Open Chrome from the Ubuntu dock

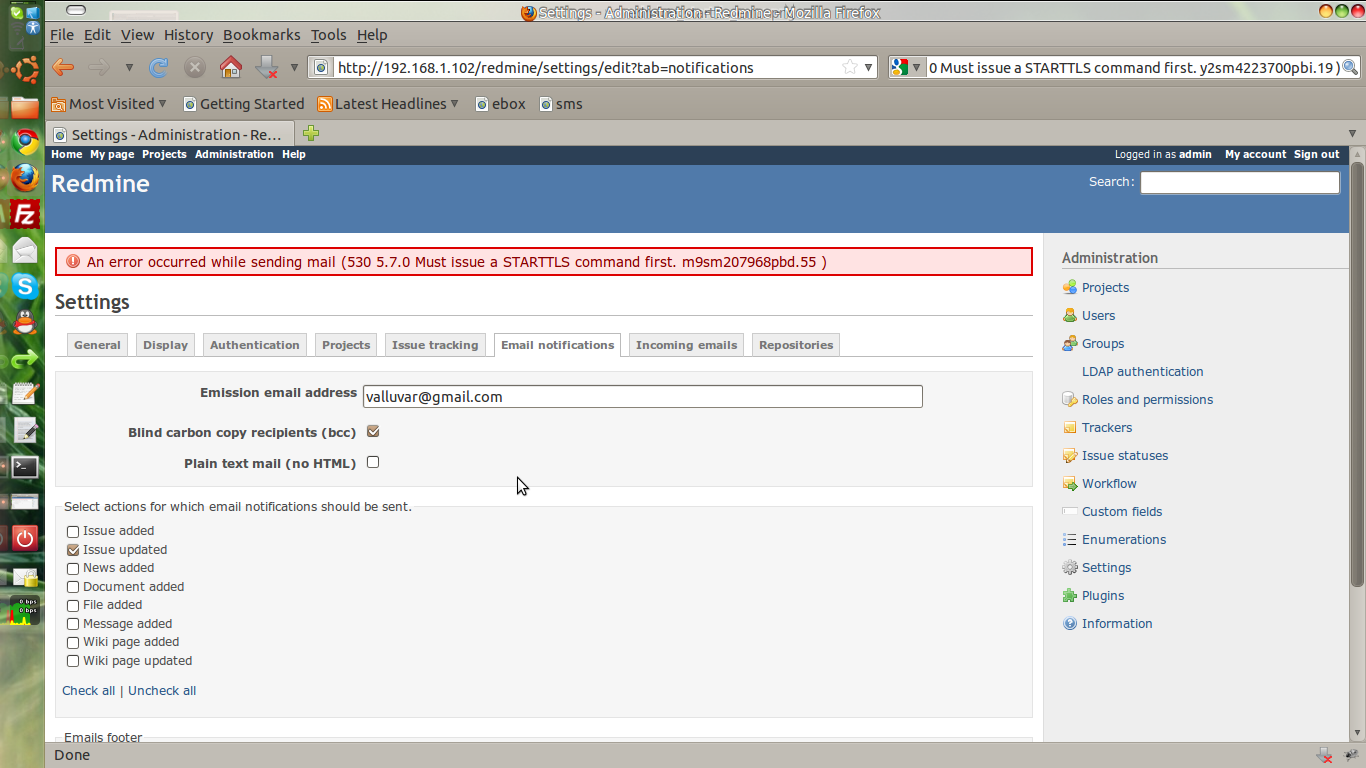25,141
